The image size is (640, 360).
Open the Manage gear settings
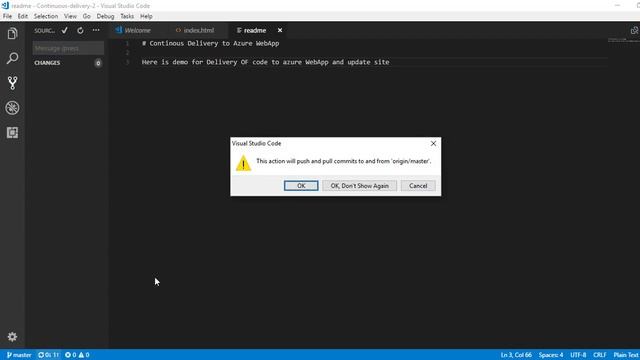pos(12,337)
